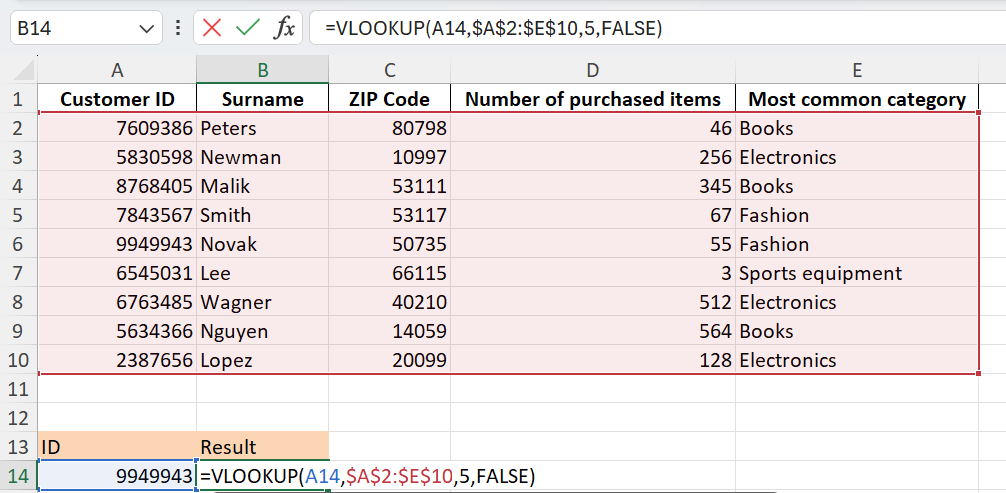Select row 5 header
Image resolution: width=1006 pixels, height=493 pixels.
pyautogui.click(x=19, y=215)
